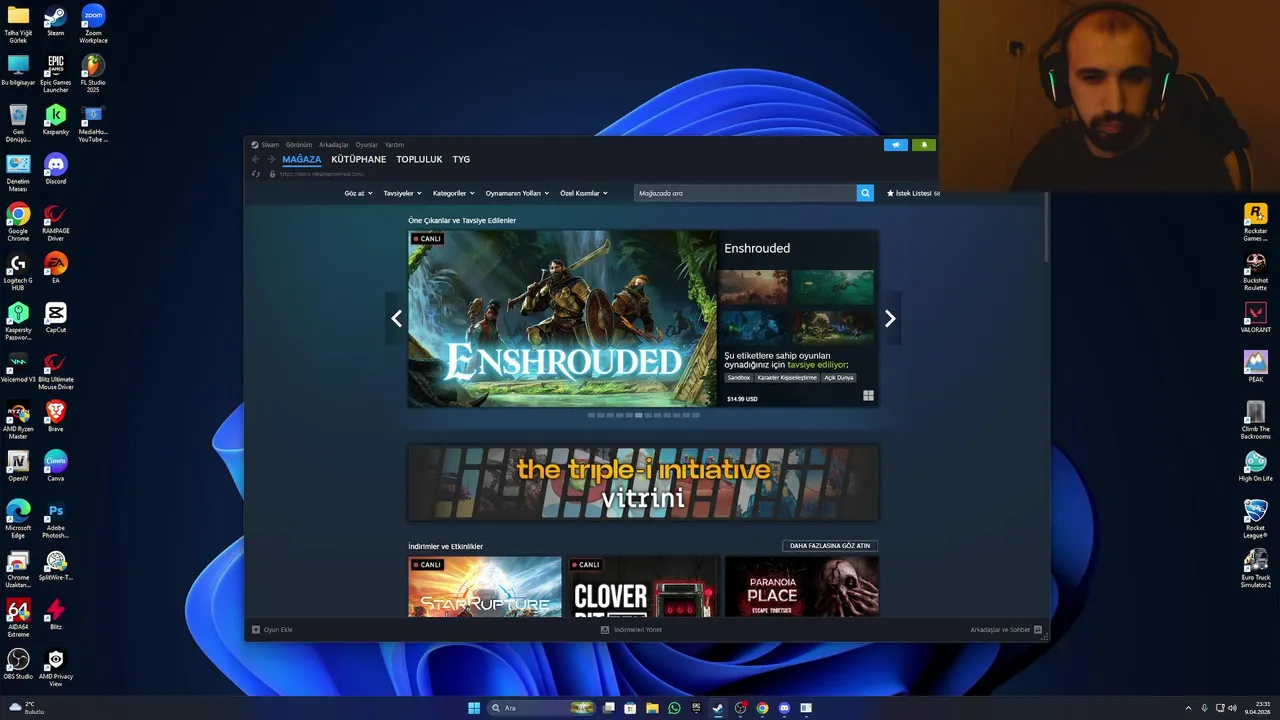1280x720 pixels.
Task: Go forward with Steam forward arrow
Action: coord(270,159)
